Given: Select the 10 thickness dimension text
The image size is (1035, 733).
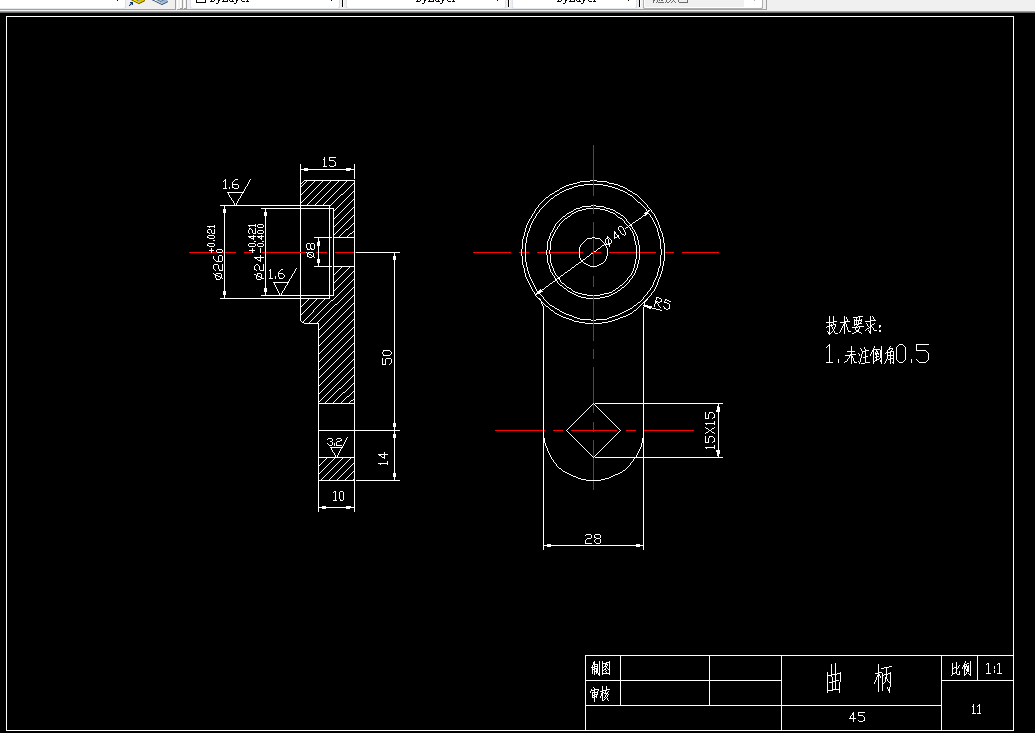Looking at the screenshot, I should pyautogui.click(x=338, y=496).
